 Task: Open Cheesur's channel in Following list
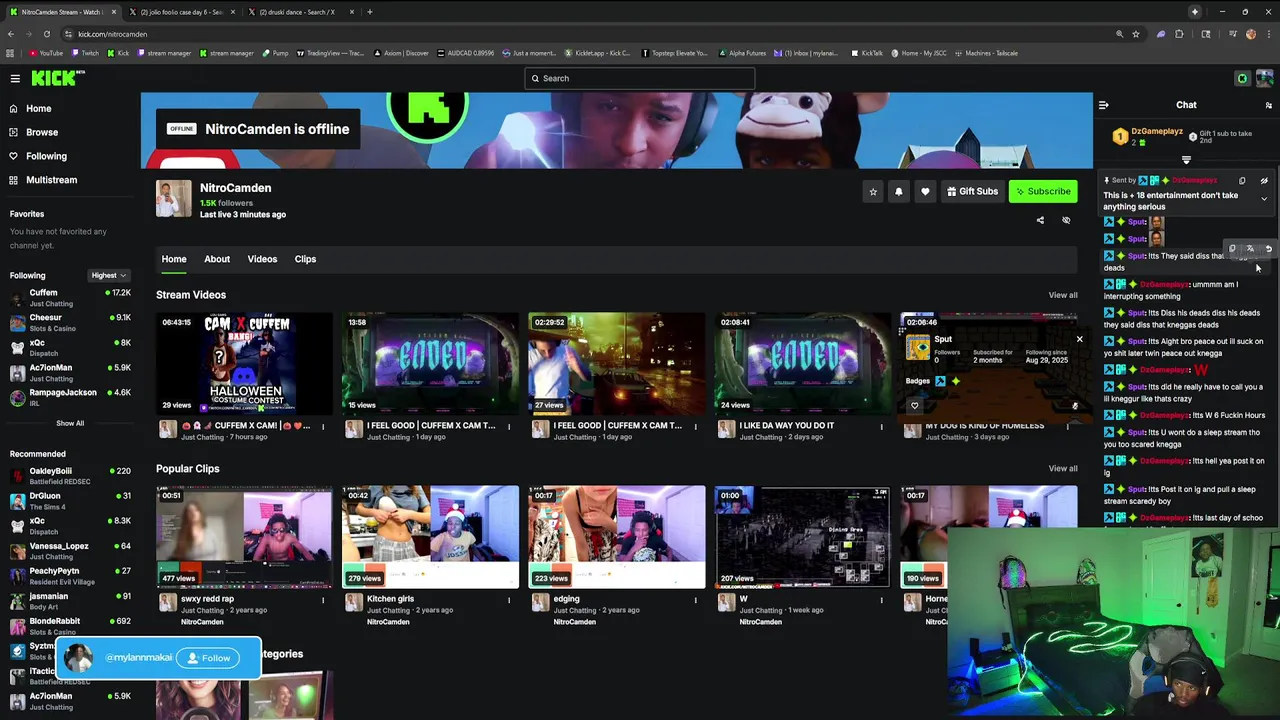tap(70, 322)
